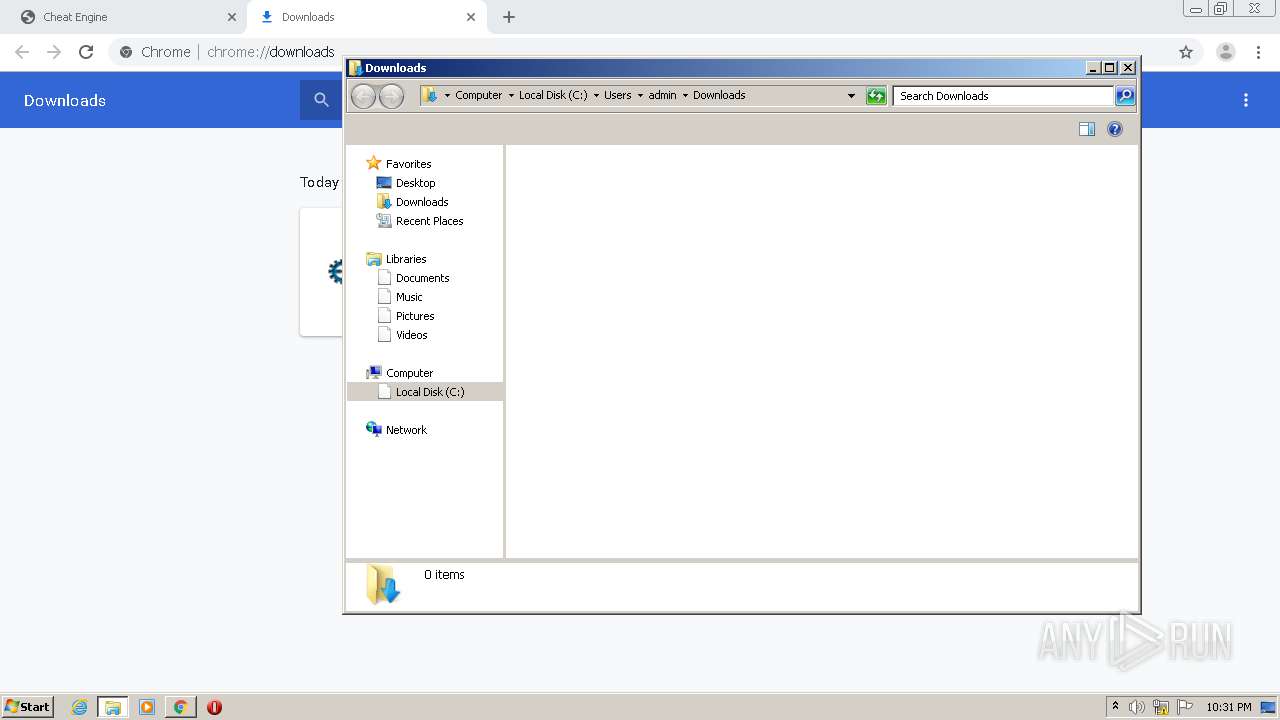
Task: Open Windows Explorer taskbar icon
Action: click(113, 707)
